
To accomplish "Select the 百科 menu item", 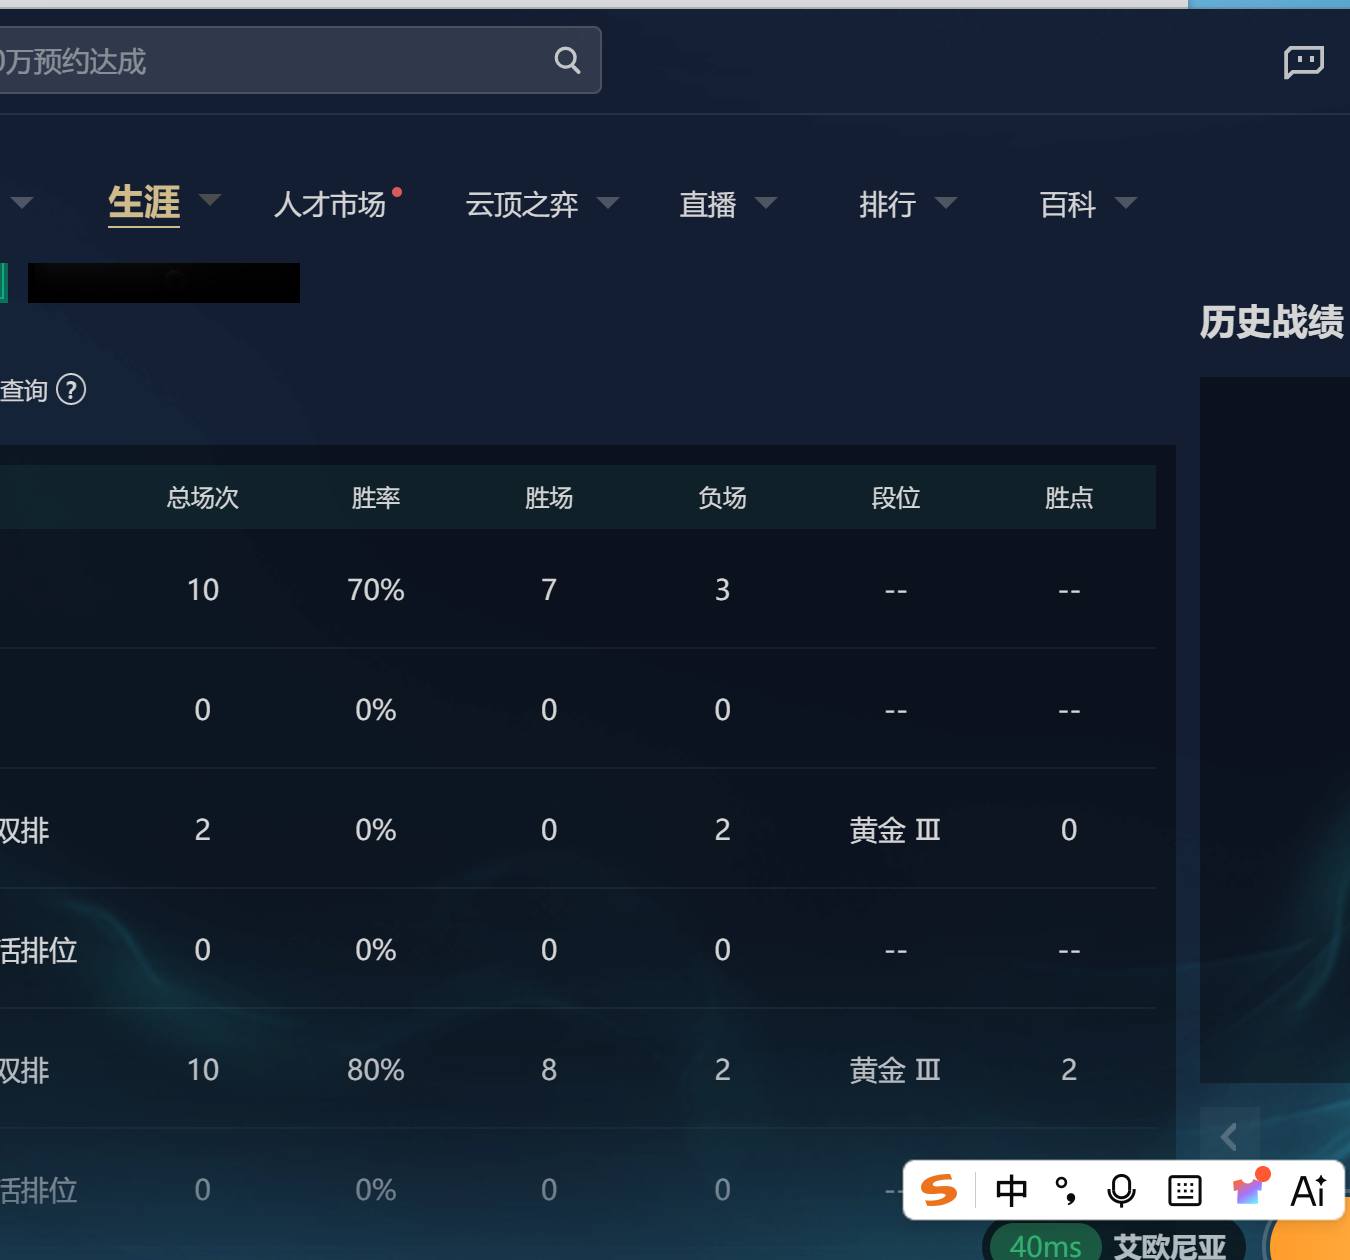I will point(1066,205).
